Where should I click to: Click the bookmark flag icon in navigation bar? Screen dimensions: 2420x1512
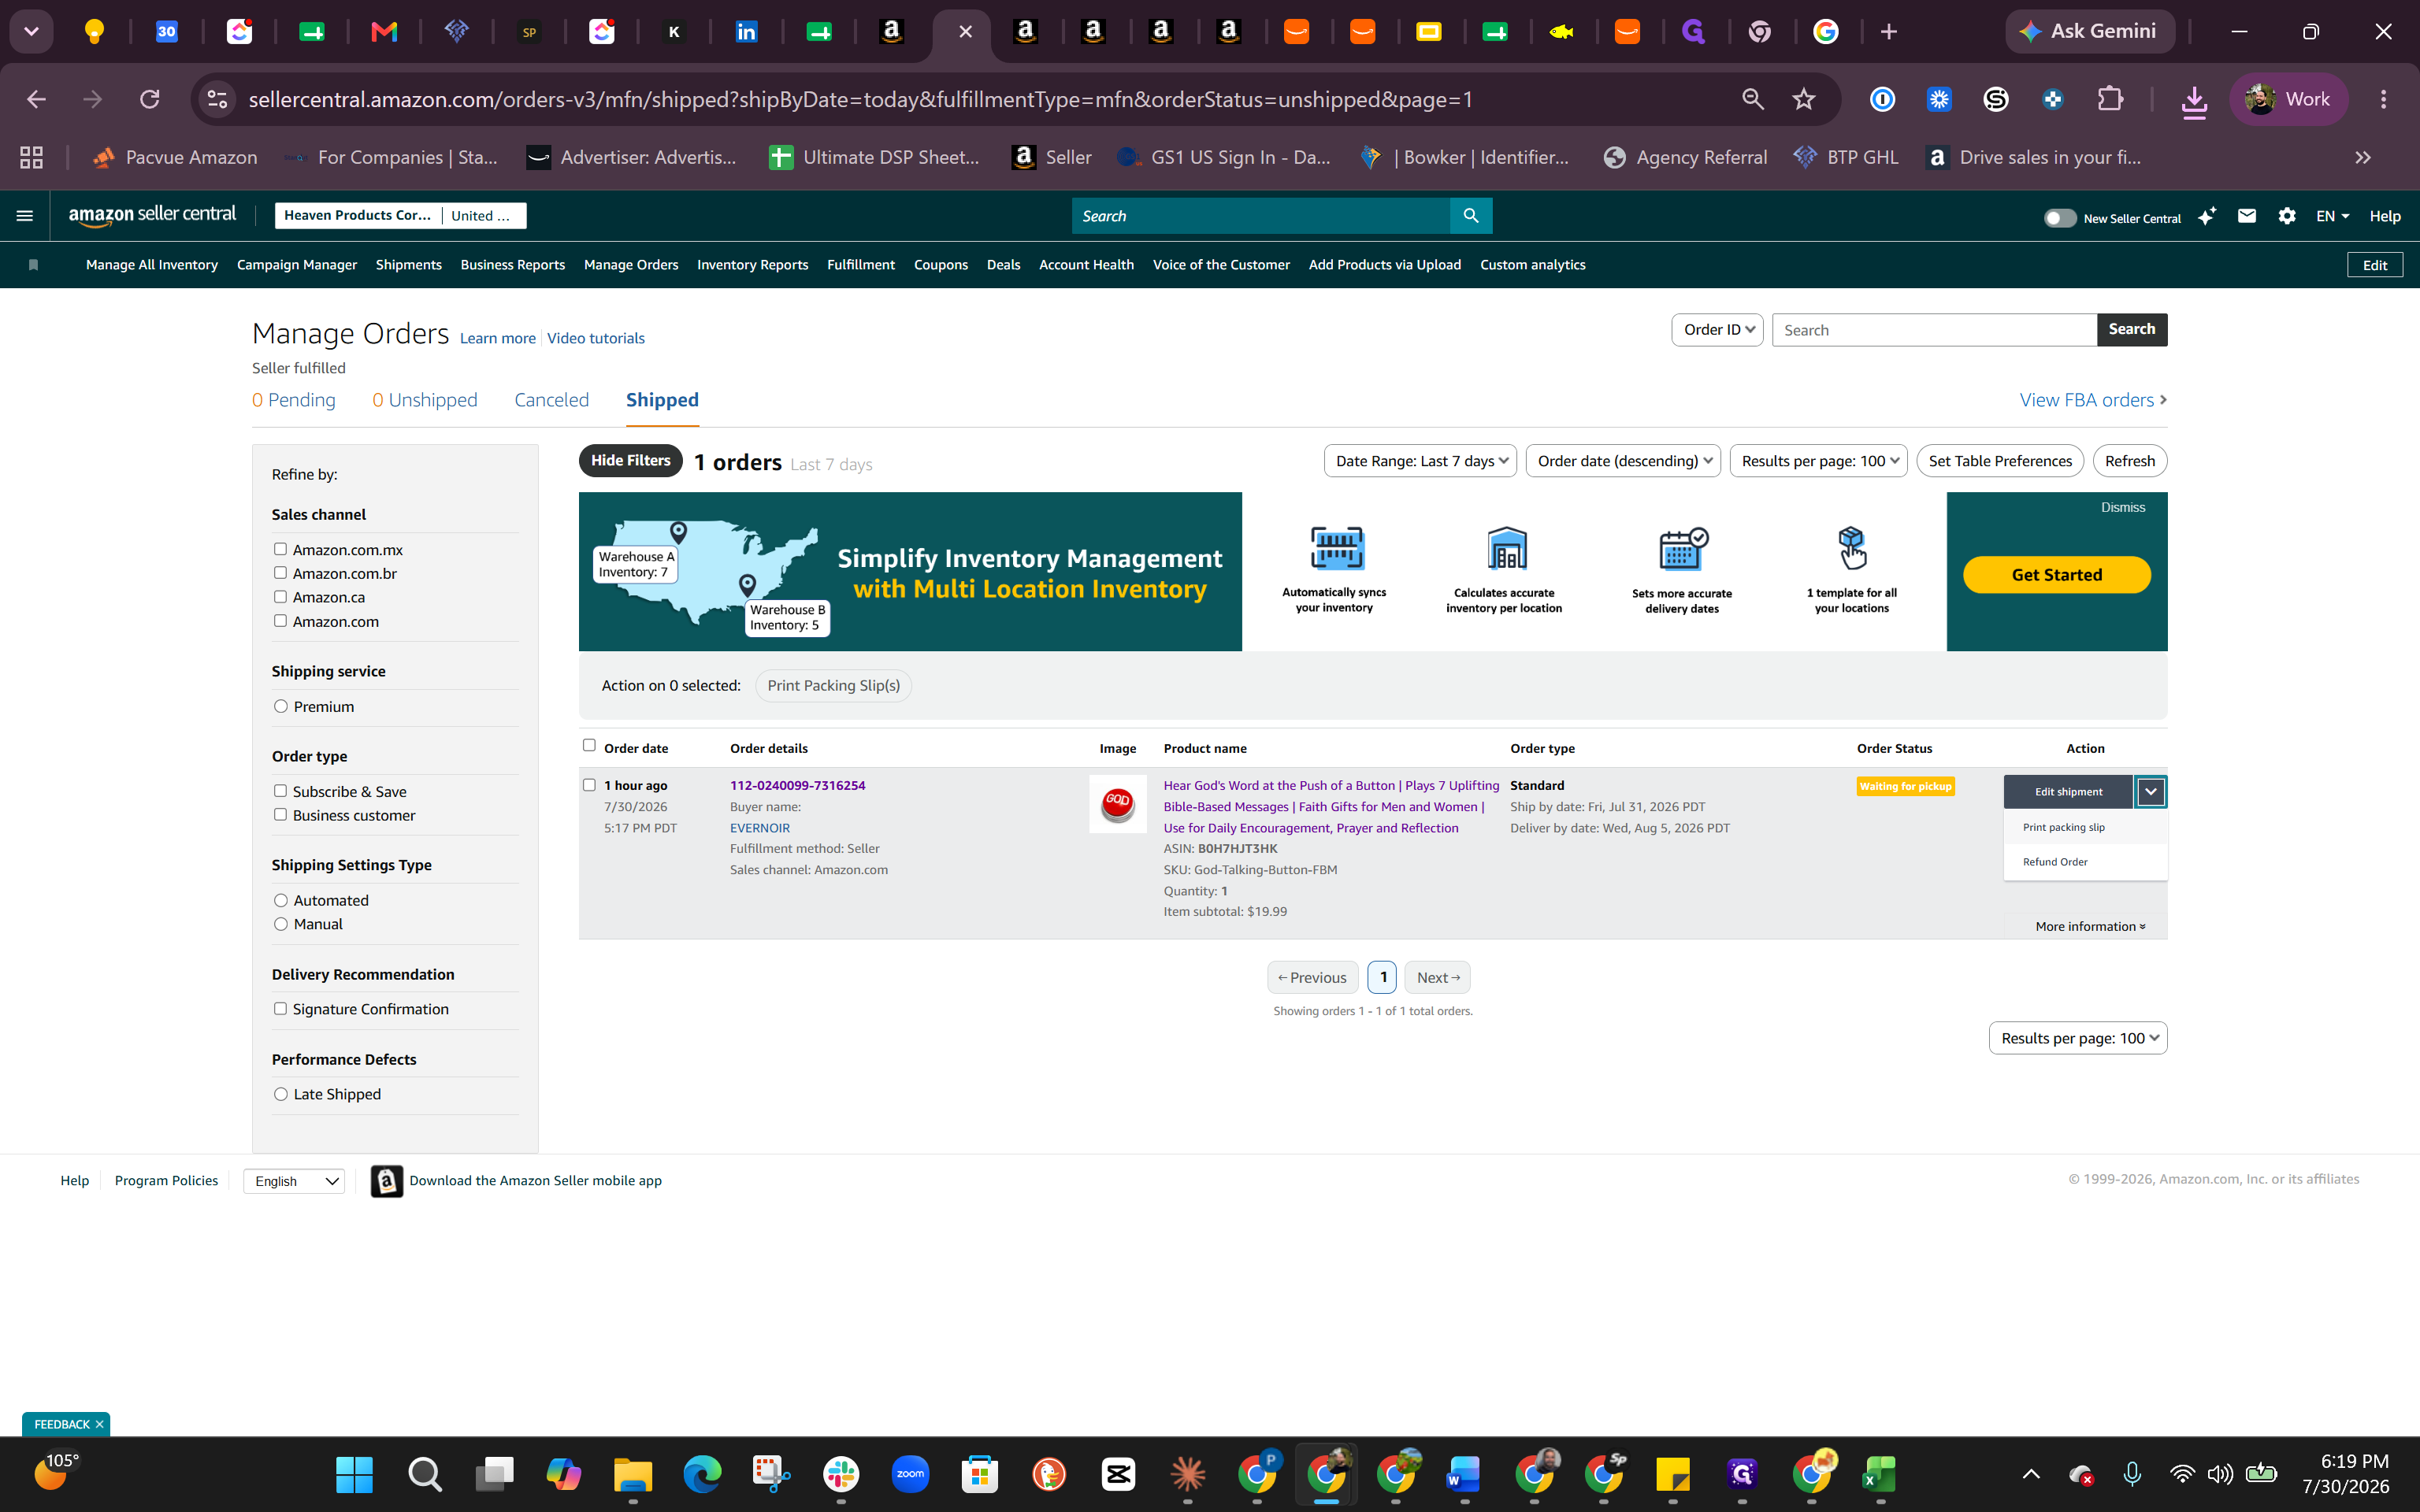[33, 265]
